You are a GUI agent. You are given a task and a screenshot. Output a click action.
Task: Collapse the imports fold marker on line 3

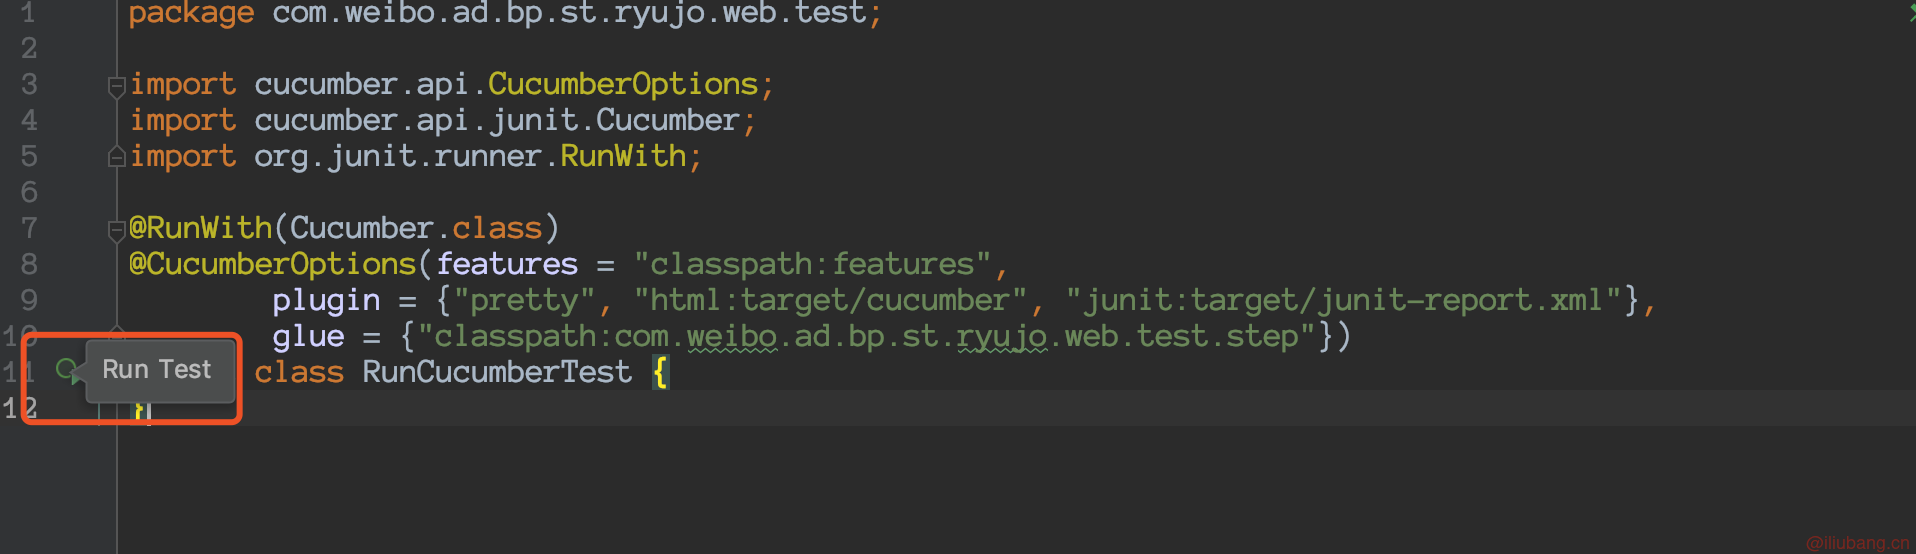pyautogui.click(x=116, y=87)
